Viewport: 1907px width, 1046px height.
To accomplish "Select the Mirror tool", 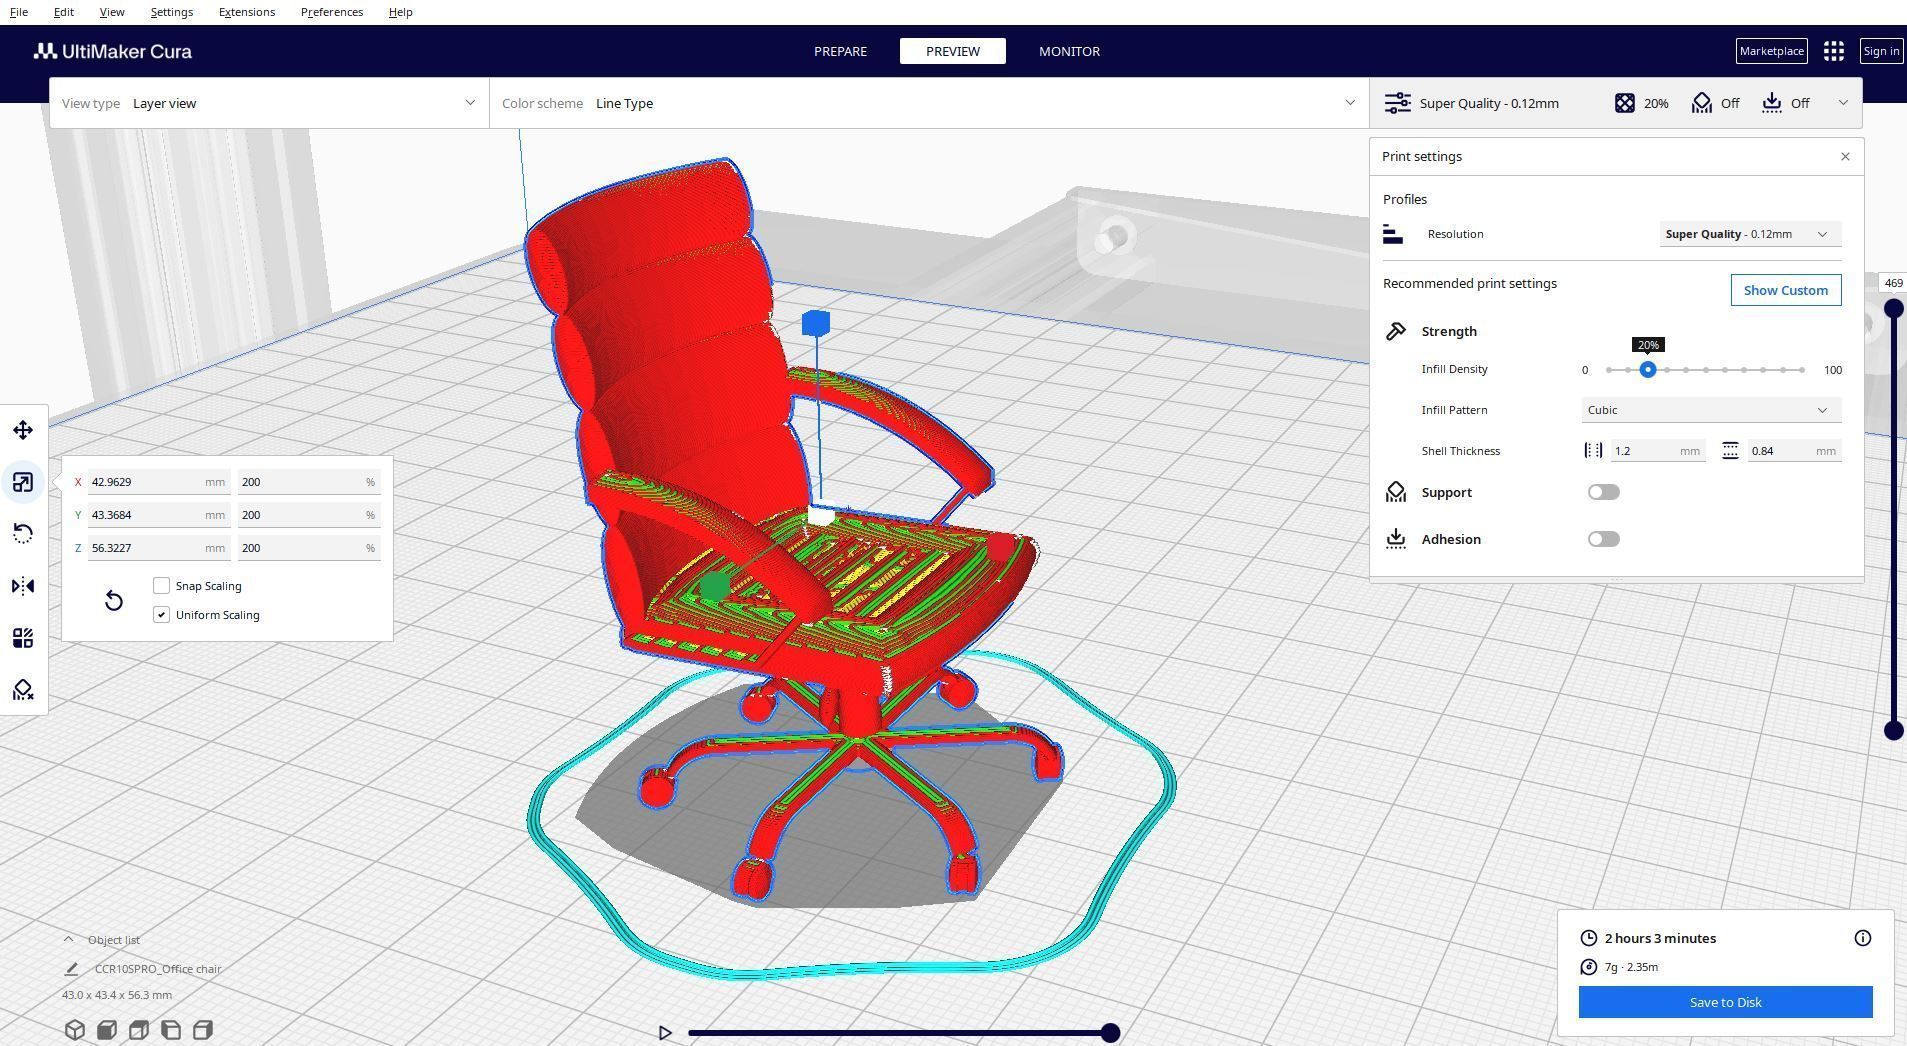I will tap(23, 586).
